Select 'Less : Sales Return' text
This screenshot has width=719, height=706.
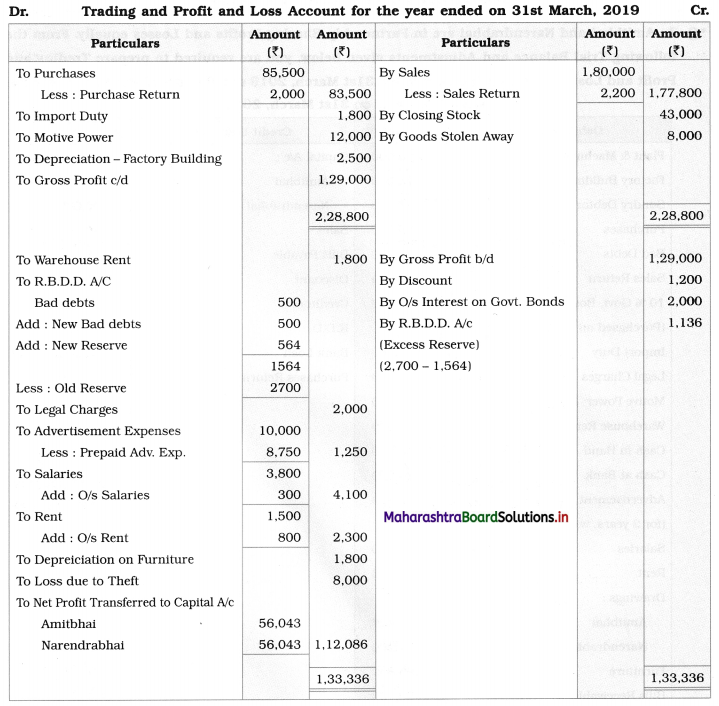(x=462, y=94)
